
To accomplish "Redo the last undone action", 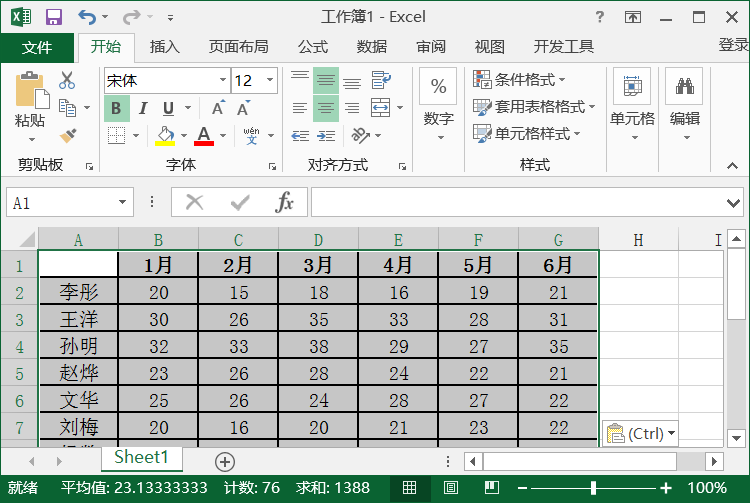I will 131,17.
